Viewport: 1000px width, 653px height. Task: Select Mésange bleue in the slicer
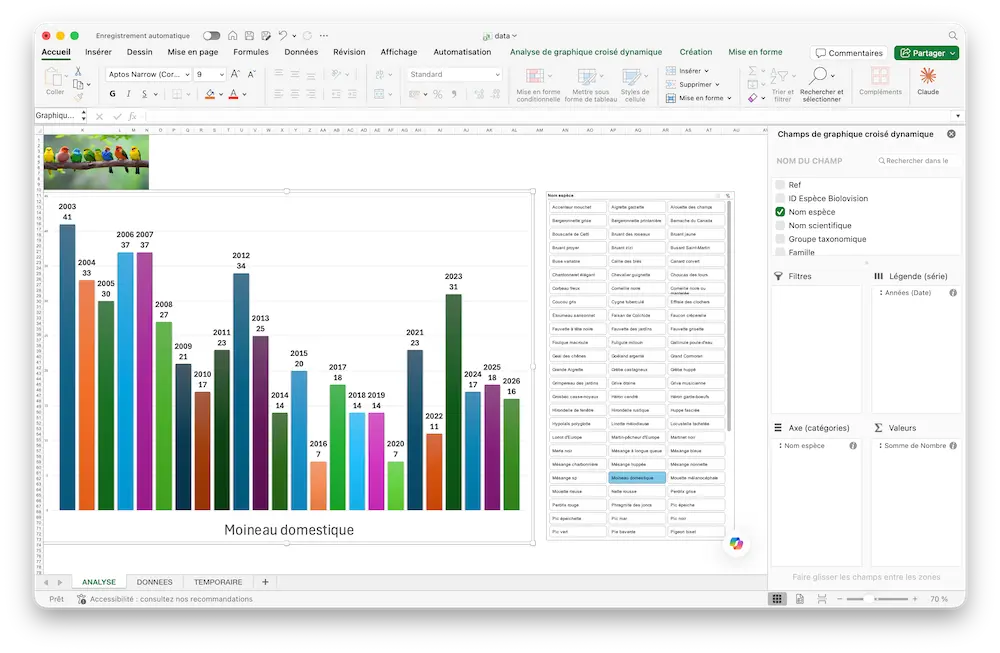696,450
